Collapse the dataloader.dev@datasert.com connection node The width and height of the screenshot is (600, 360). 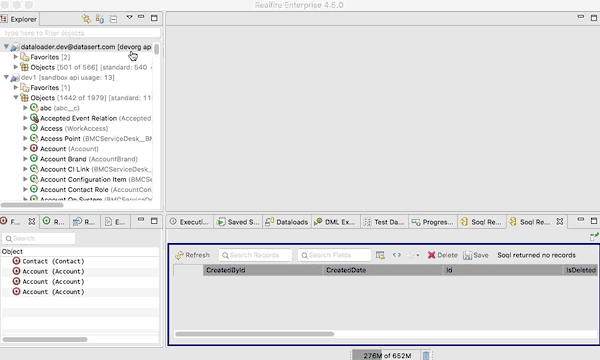6,47
